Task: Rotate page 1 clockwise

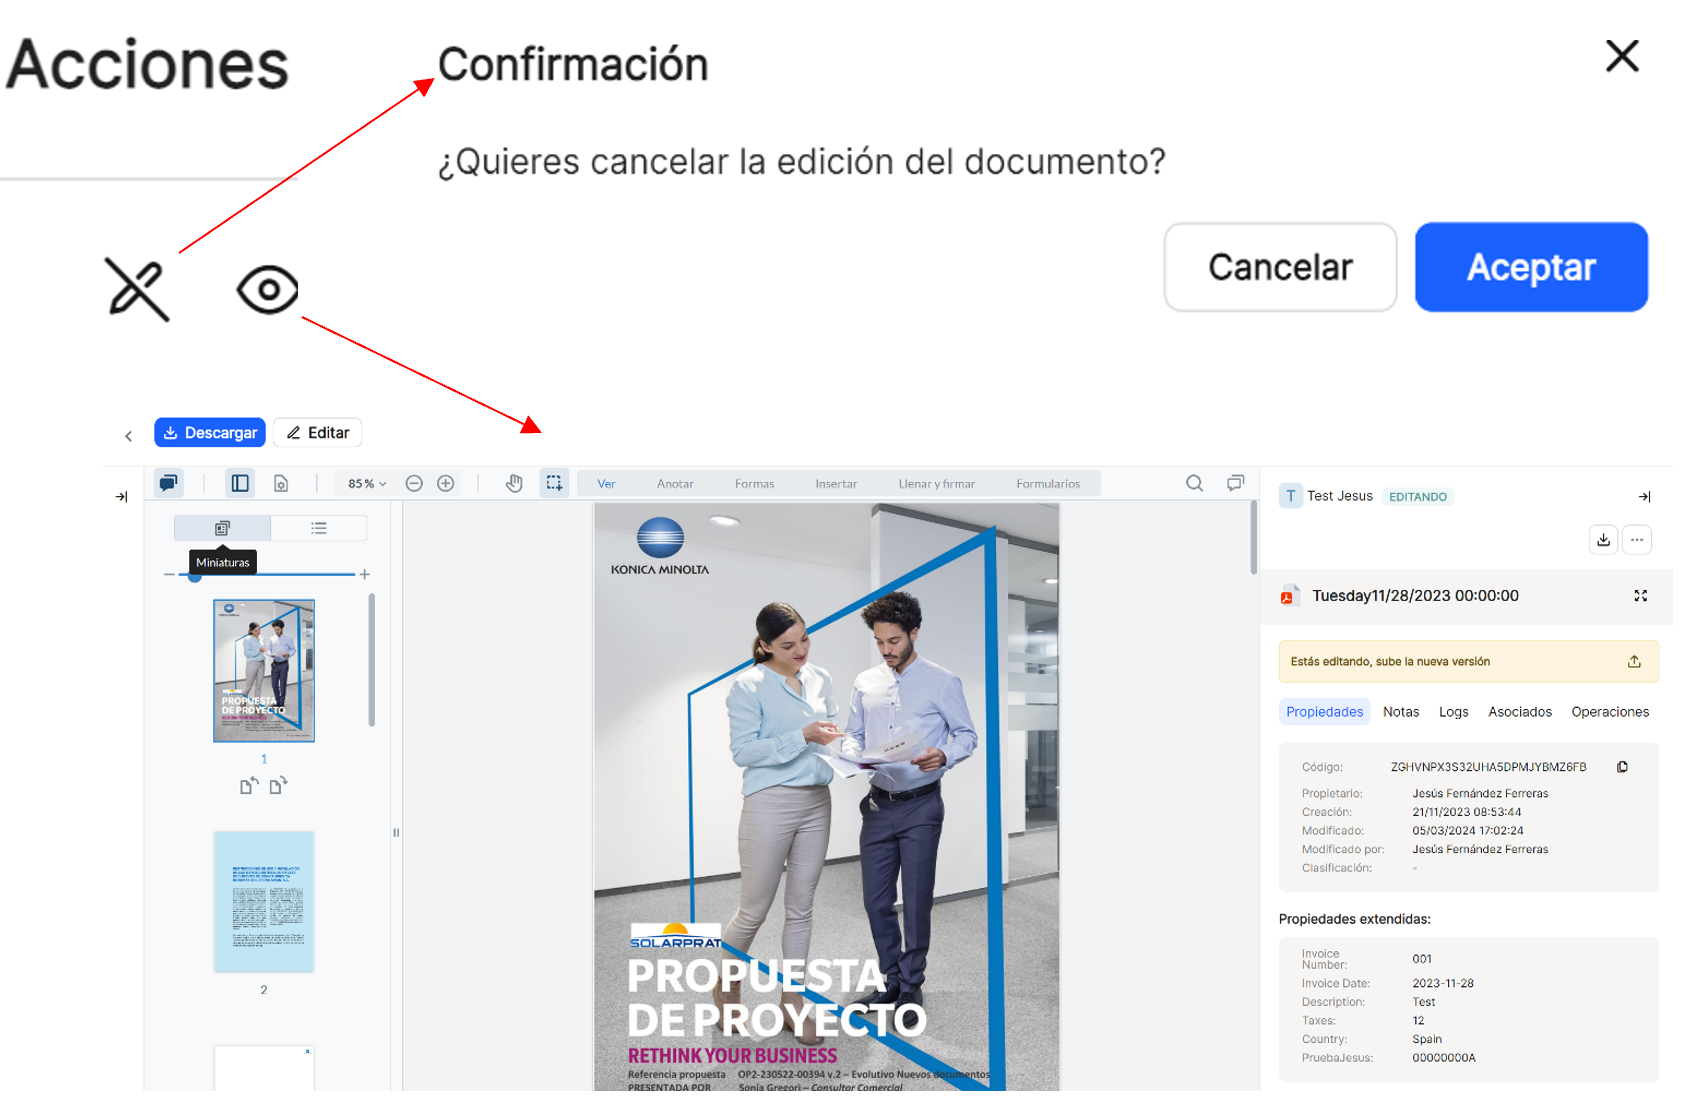Action: point(278,786)
